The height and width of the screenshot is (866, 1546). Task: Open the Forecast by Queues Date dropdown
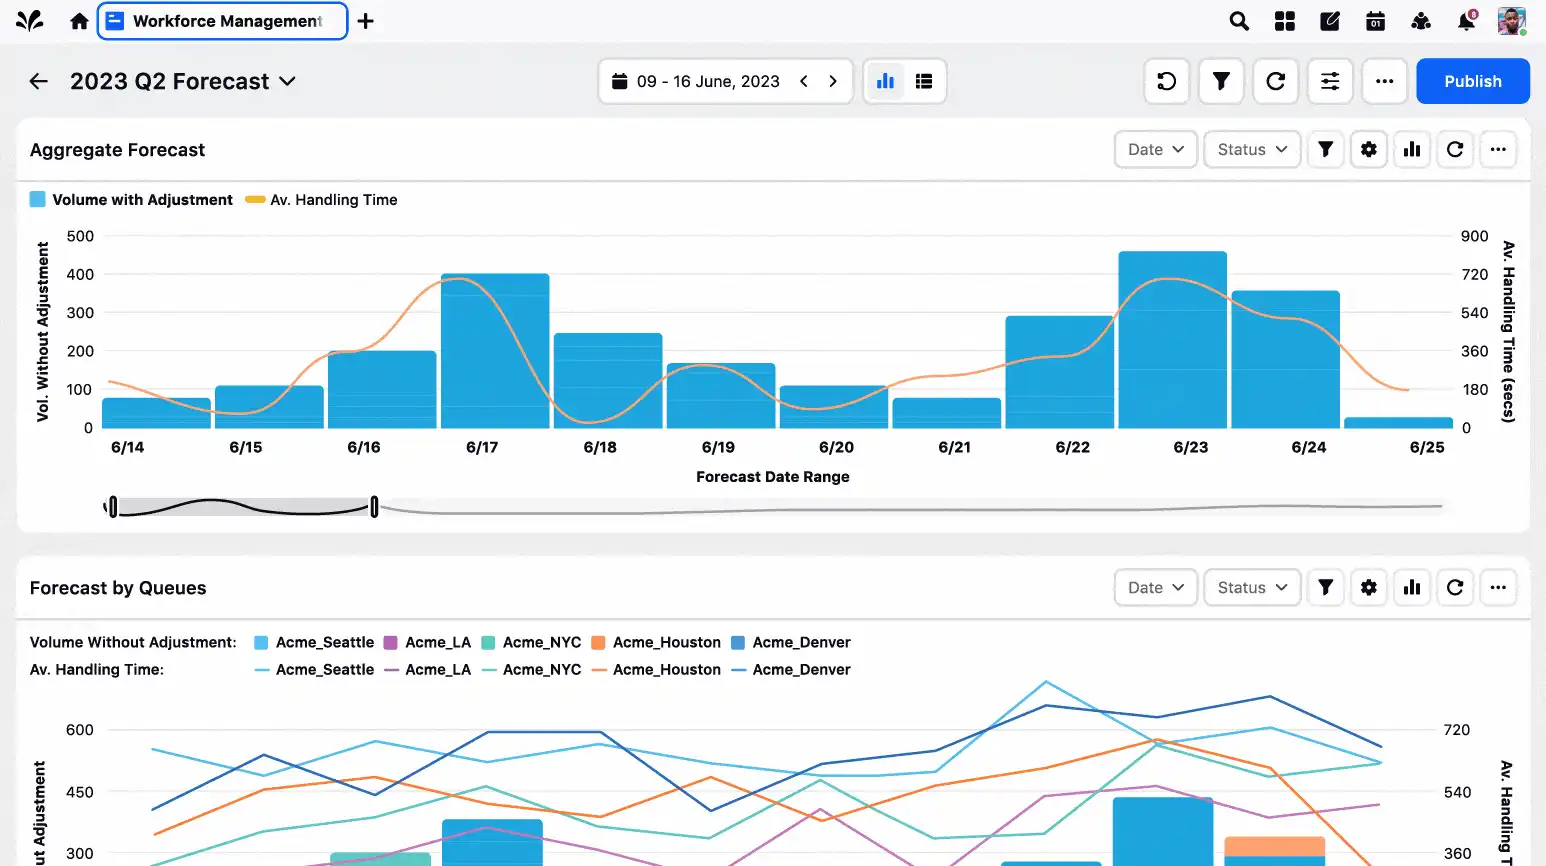pyautogui.click(x=1156, y=588)
